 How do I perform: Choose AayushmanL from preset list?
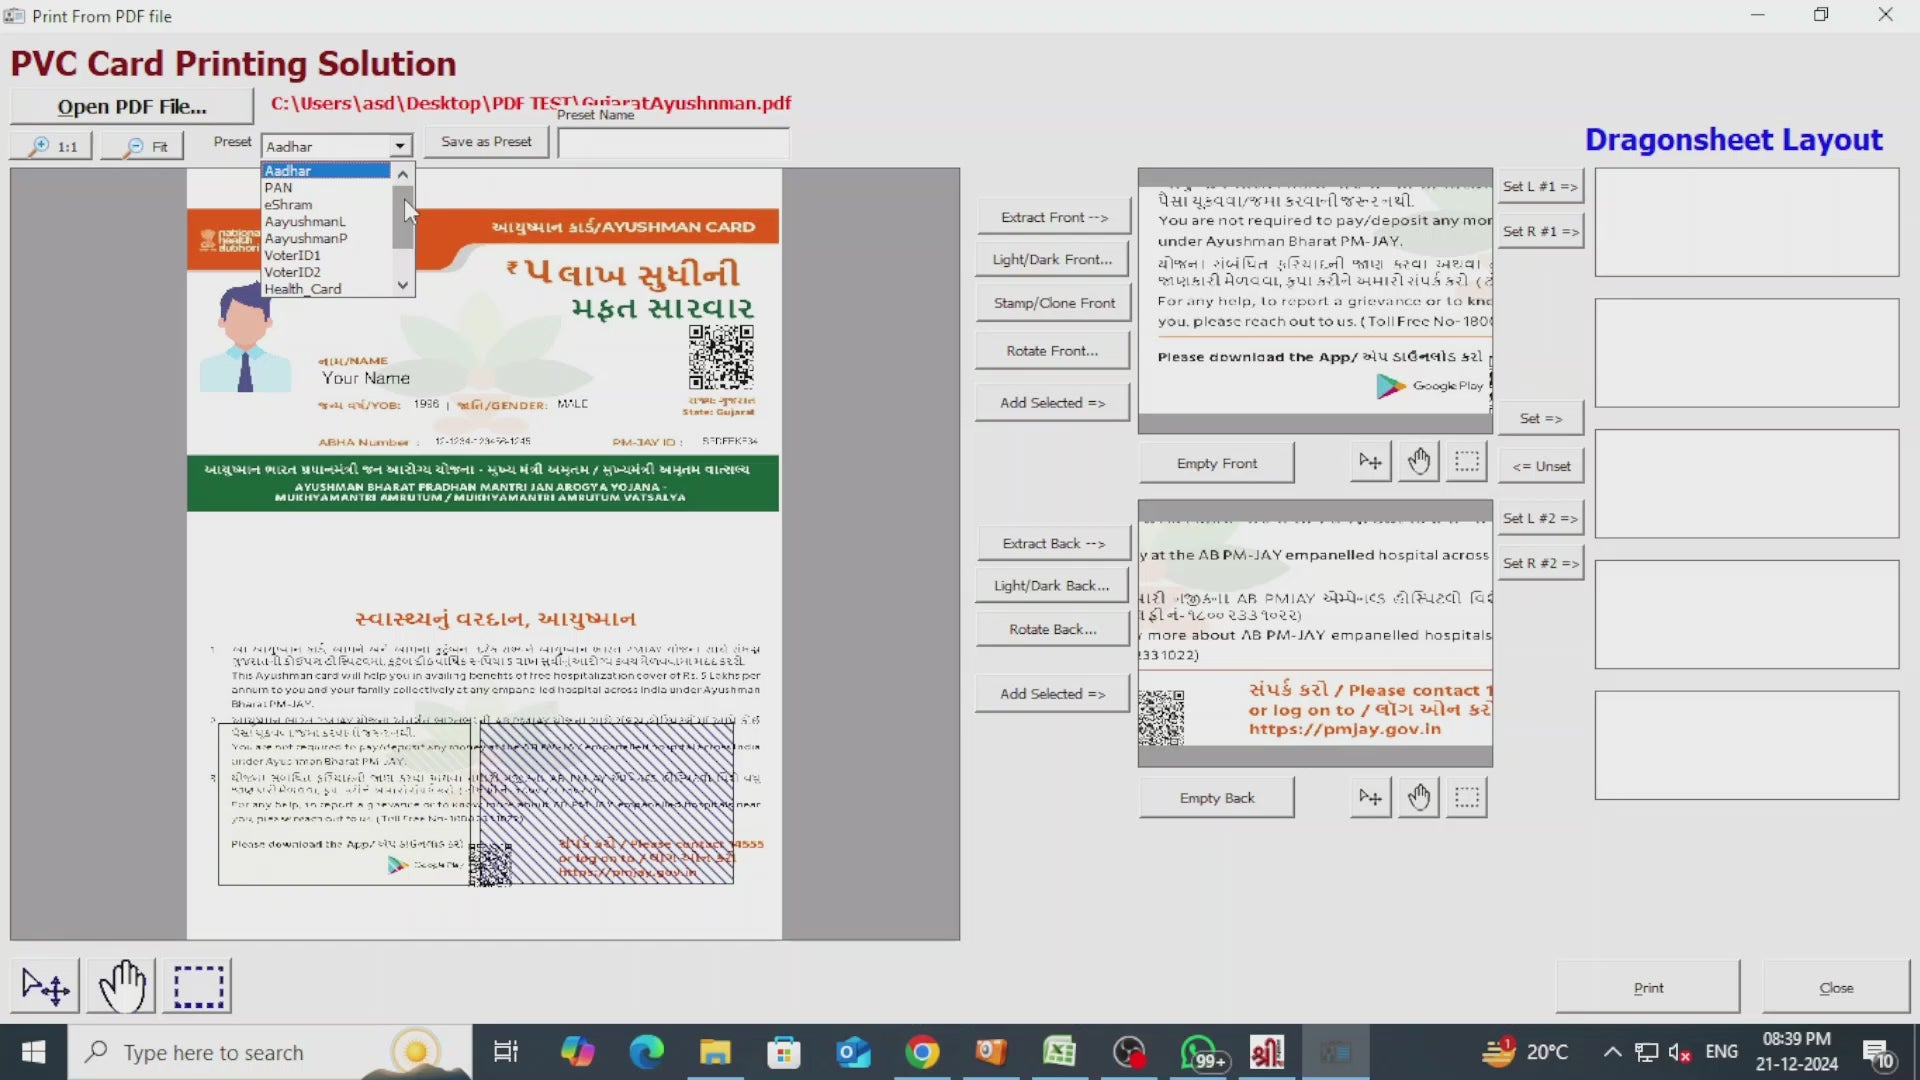[x=305, y=222]
